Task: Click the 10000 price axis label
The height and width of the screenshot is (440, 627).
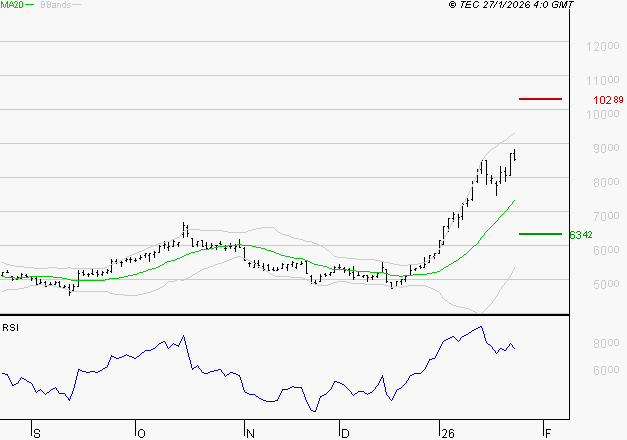Action: click(x=603, y=114)
